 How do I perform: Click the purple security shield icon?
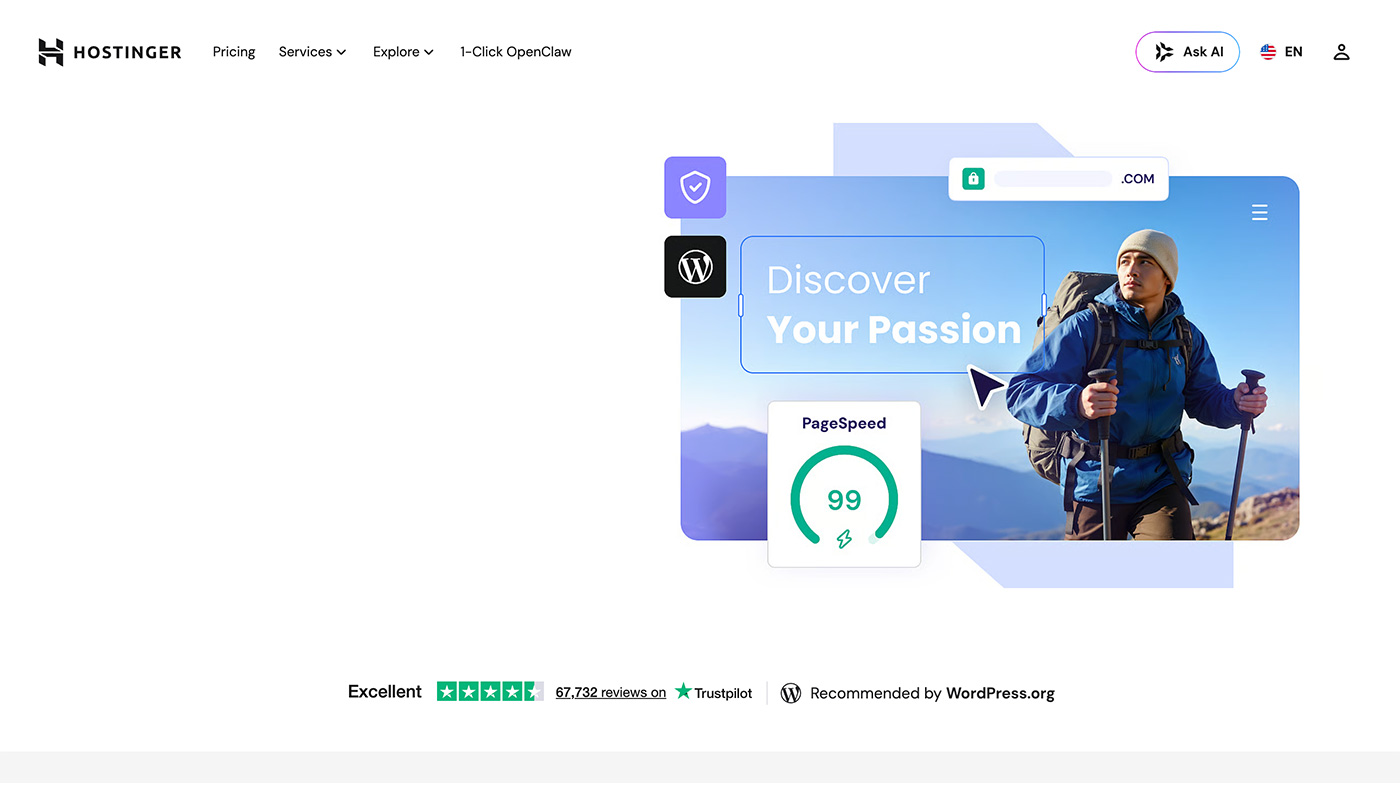(695, 187)
